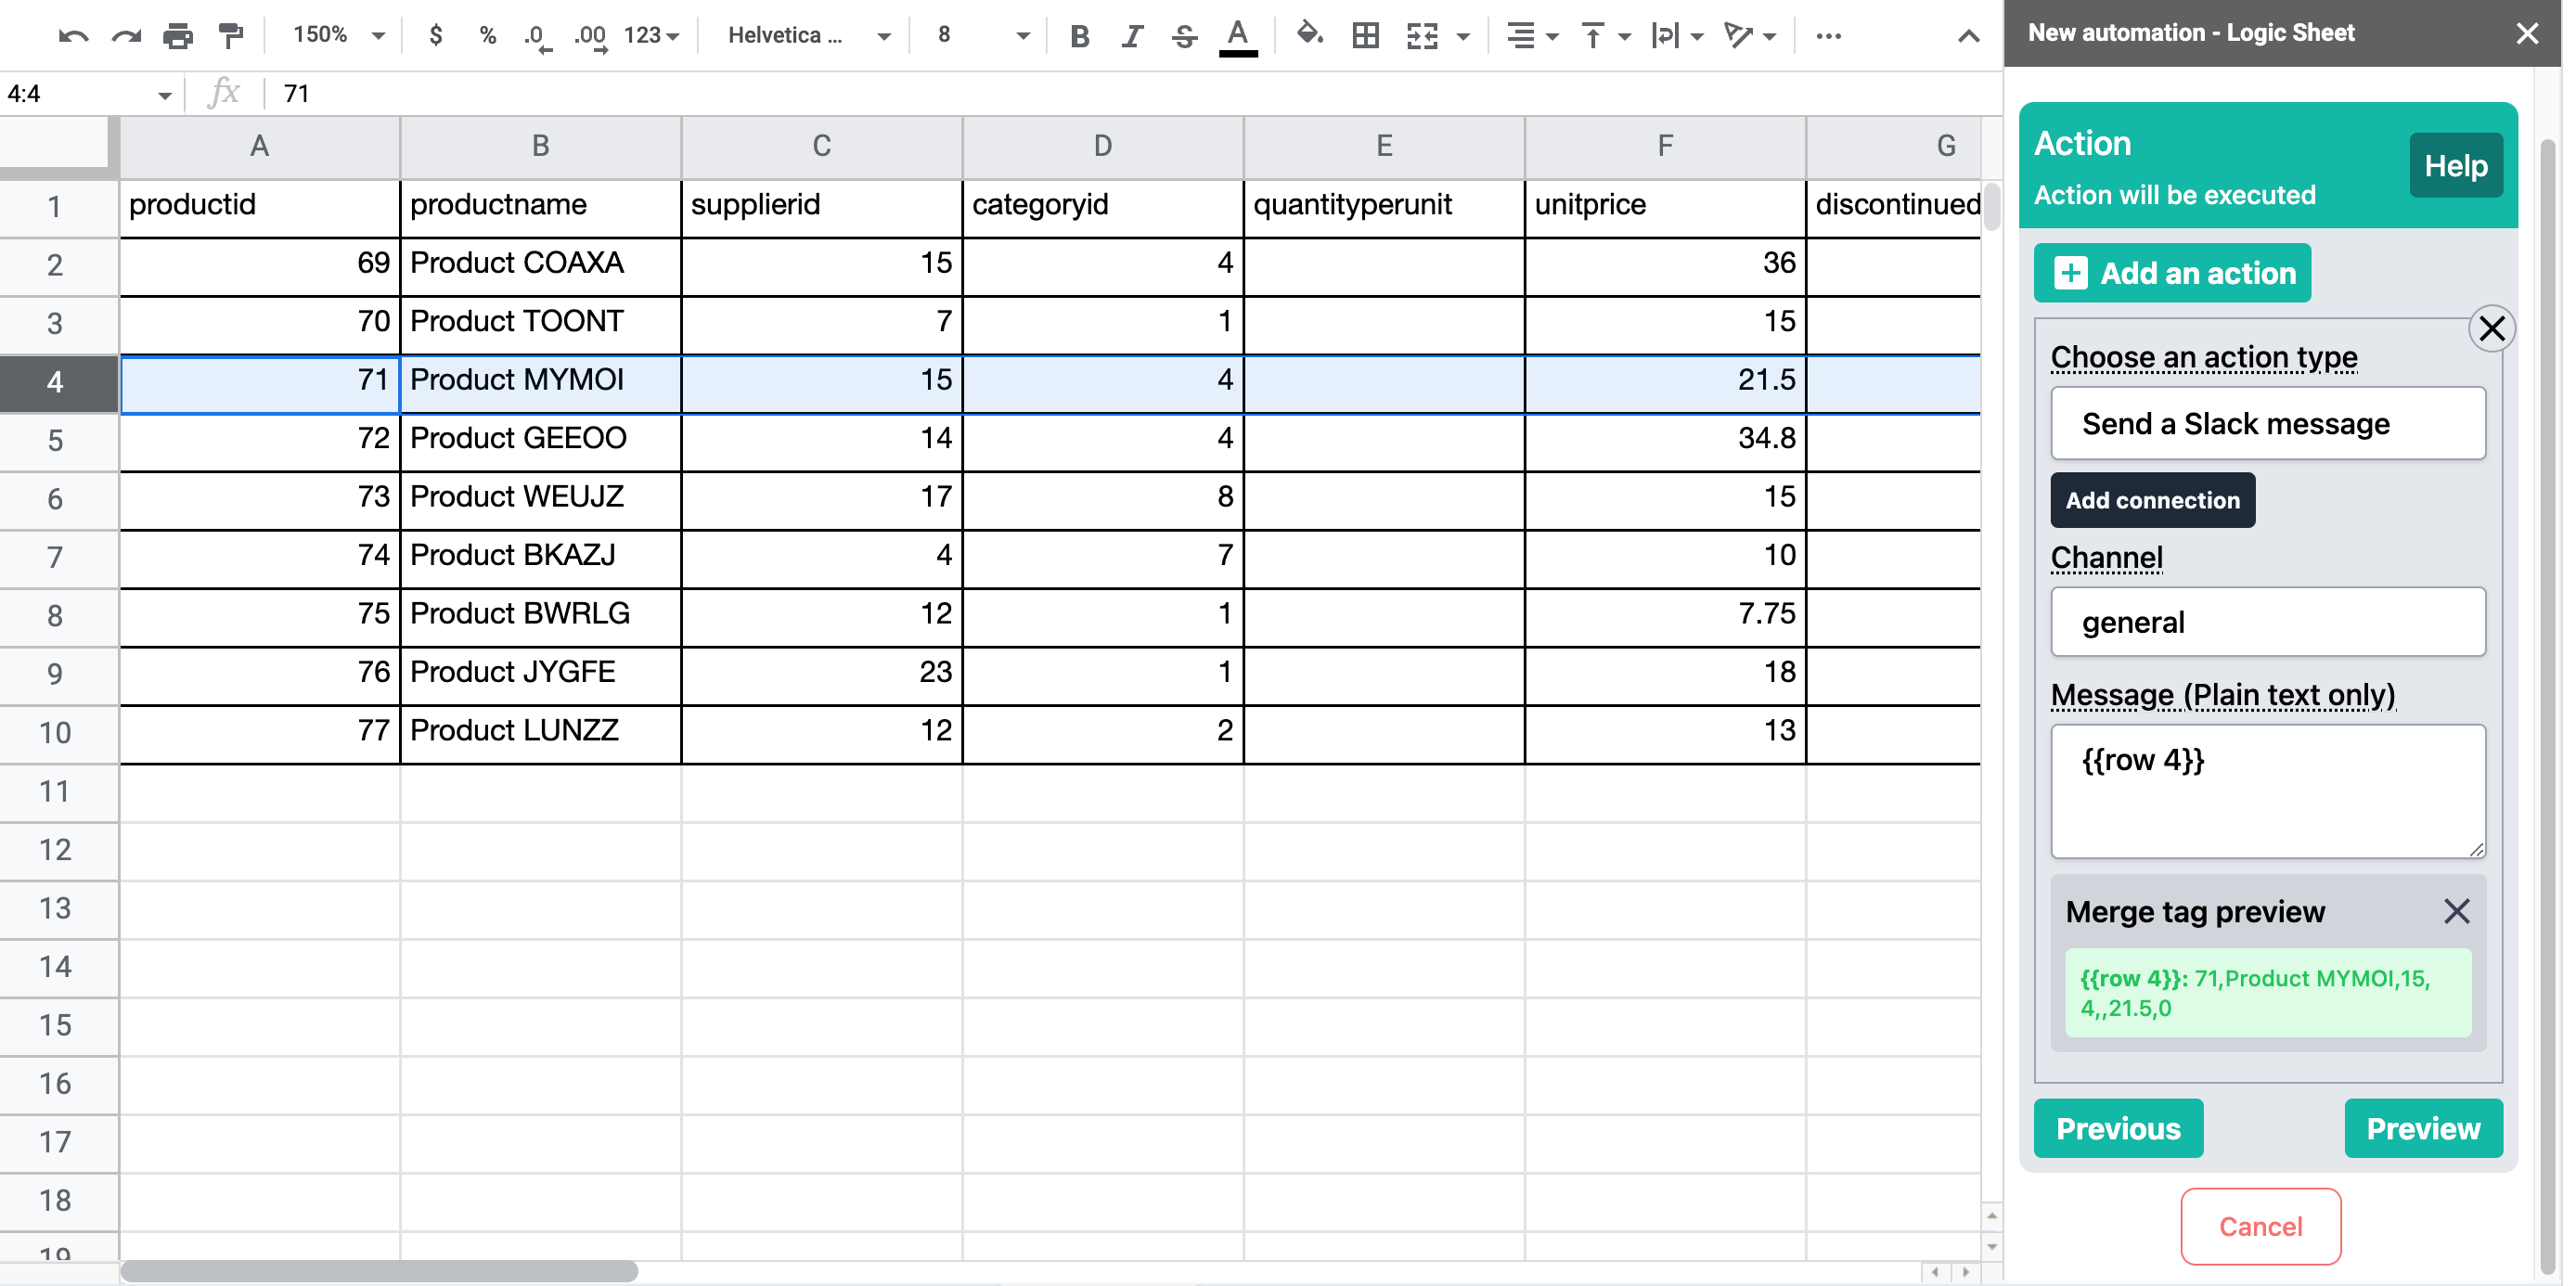Collapse the toolbar with the up chevron
2576x1286 pixels.
click(x=1968, y=36)
